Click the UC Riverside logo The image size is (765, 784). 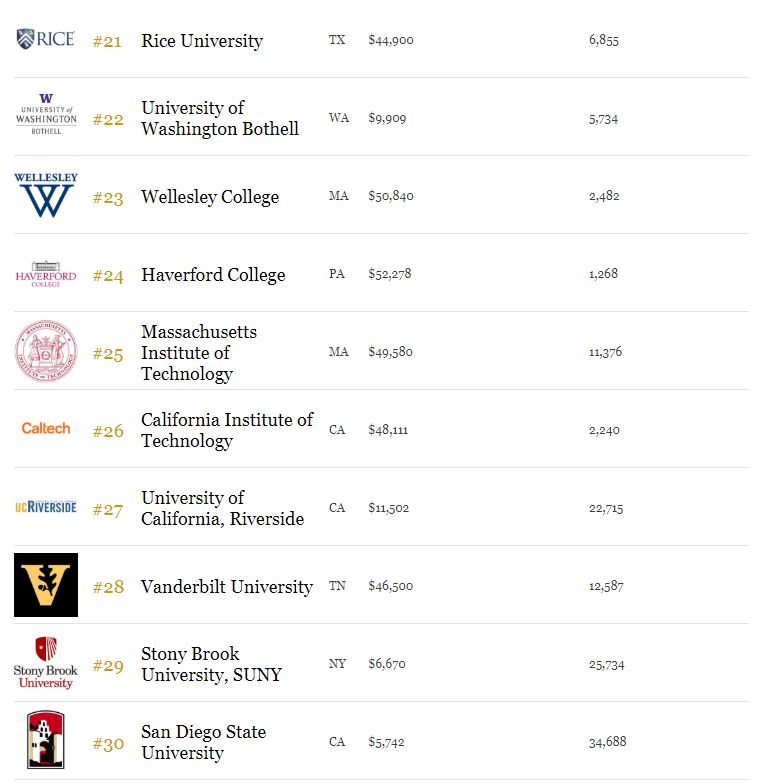pos(46,507)
